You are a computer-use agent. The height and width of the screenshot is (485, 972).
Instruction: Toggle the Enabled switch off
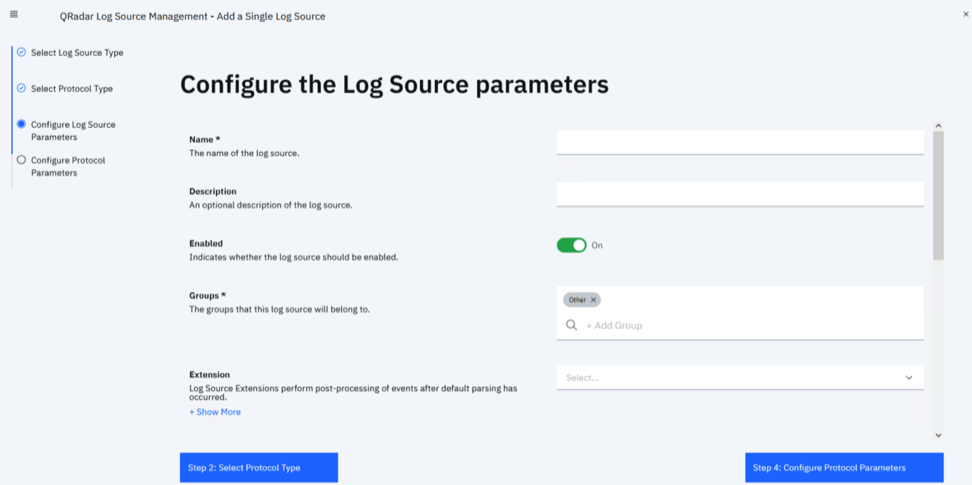point(572,245)
